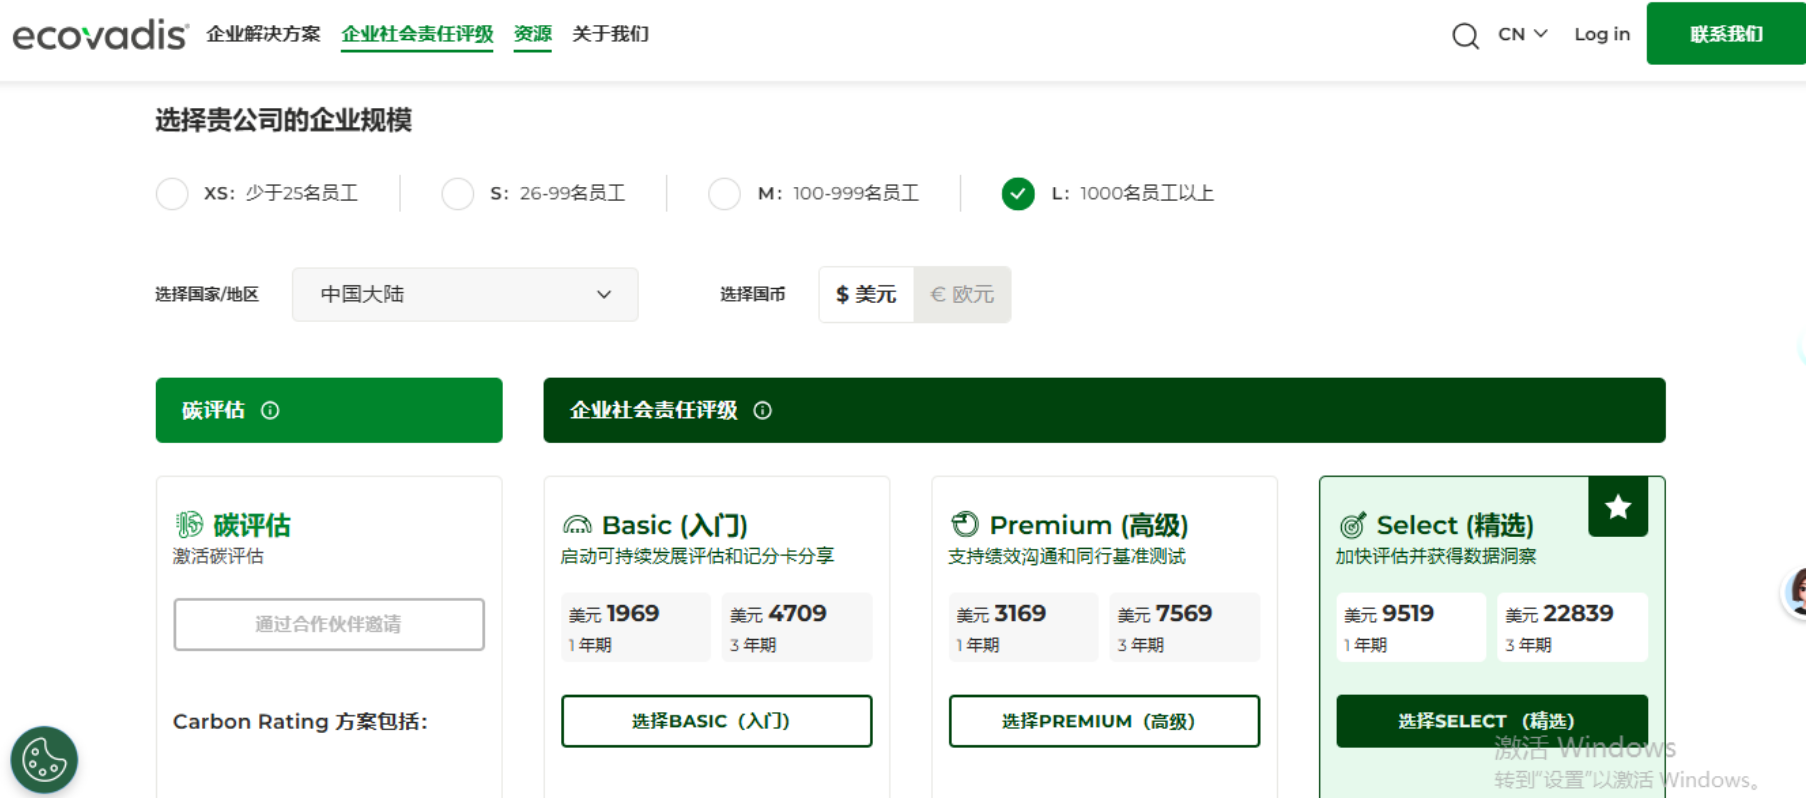Image resolution: width=1806 pixels, height=798 pixels.
Task: Click the 通过合作伙伴邀请 button
Action: coord(329,624)
